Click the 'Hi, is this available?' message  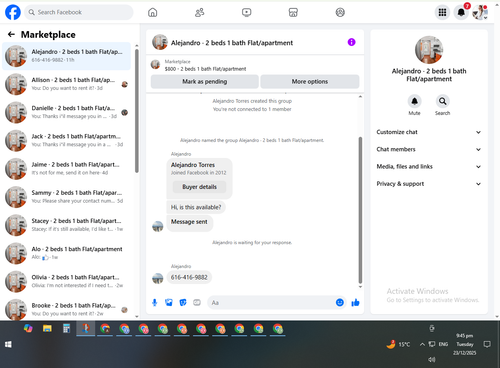[x=196, y=207]
